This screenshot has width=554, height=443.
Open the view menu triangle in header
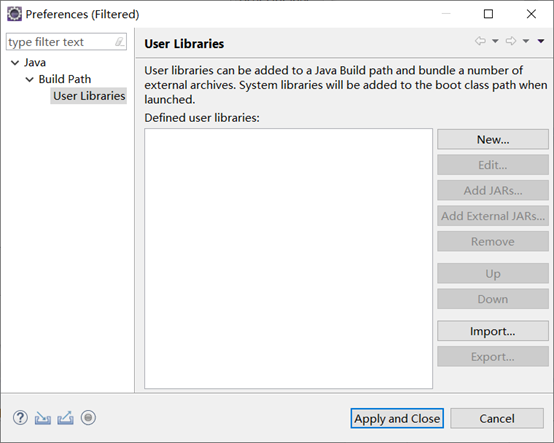tap(541, 41)
